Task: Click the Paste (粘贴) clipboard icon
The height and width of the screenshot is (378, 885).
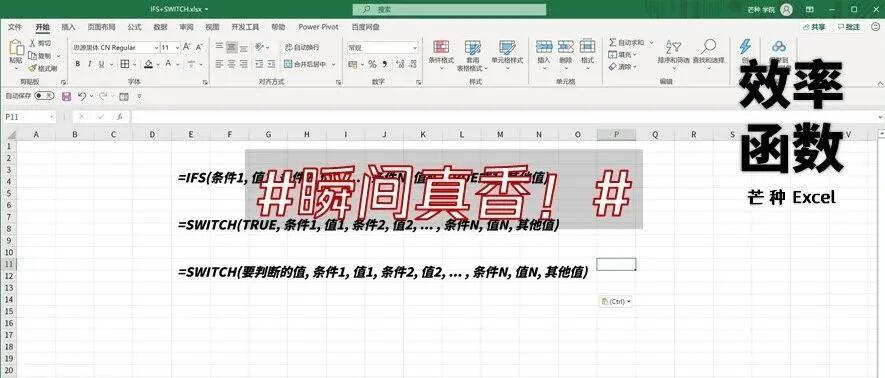Action: pos(16,48)
